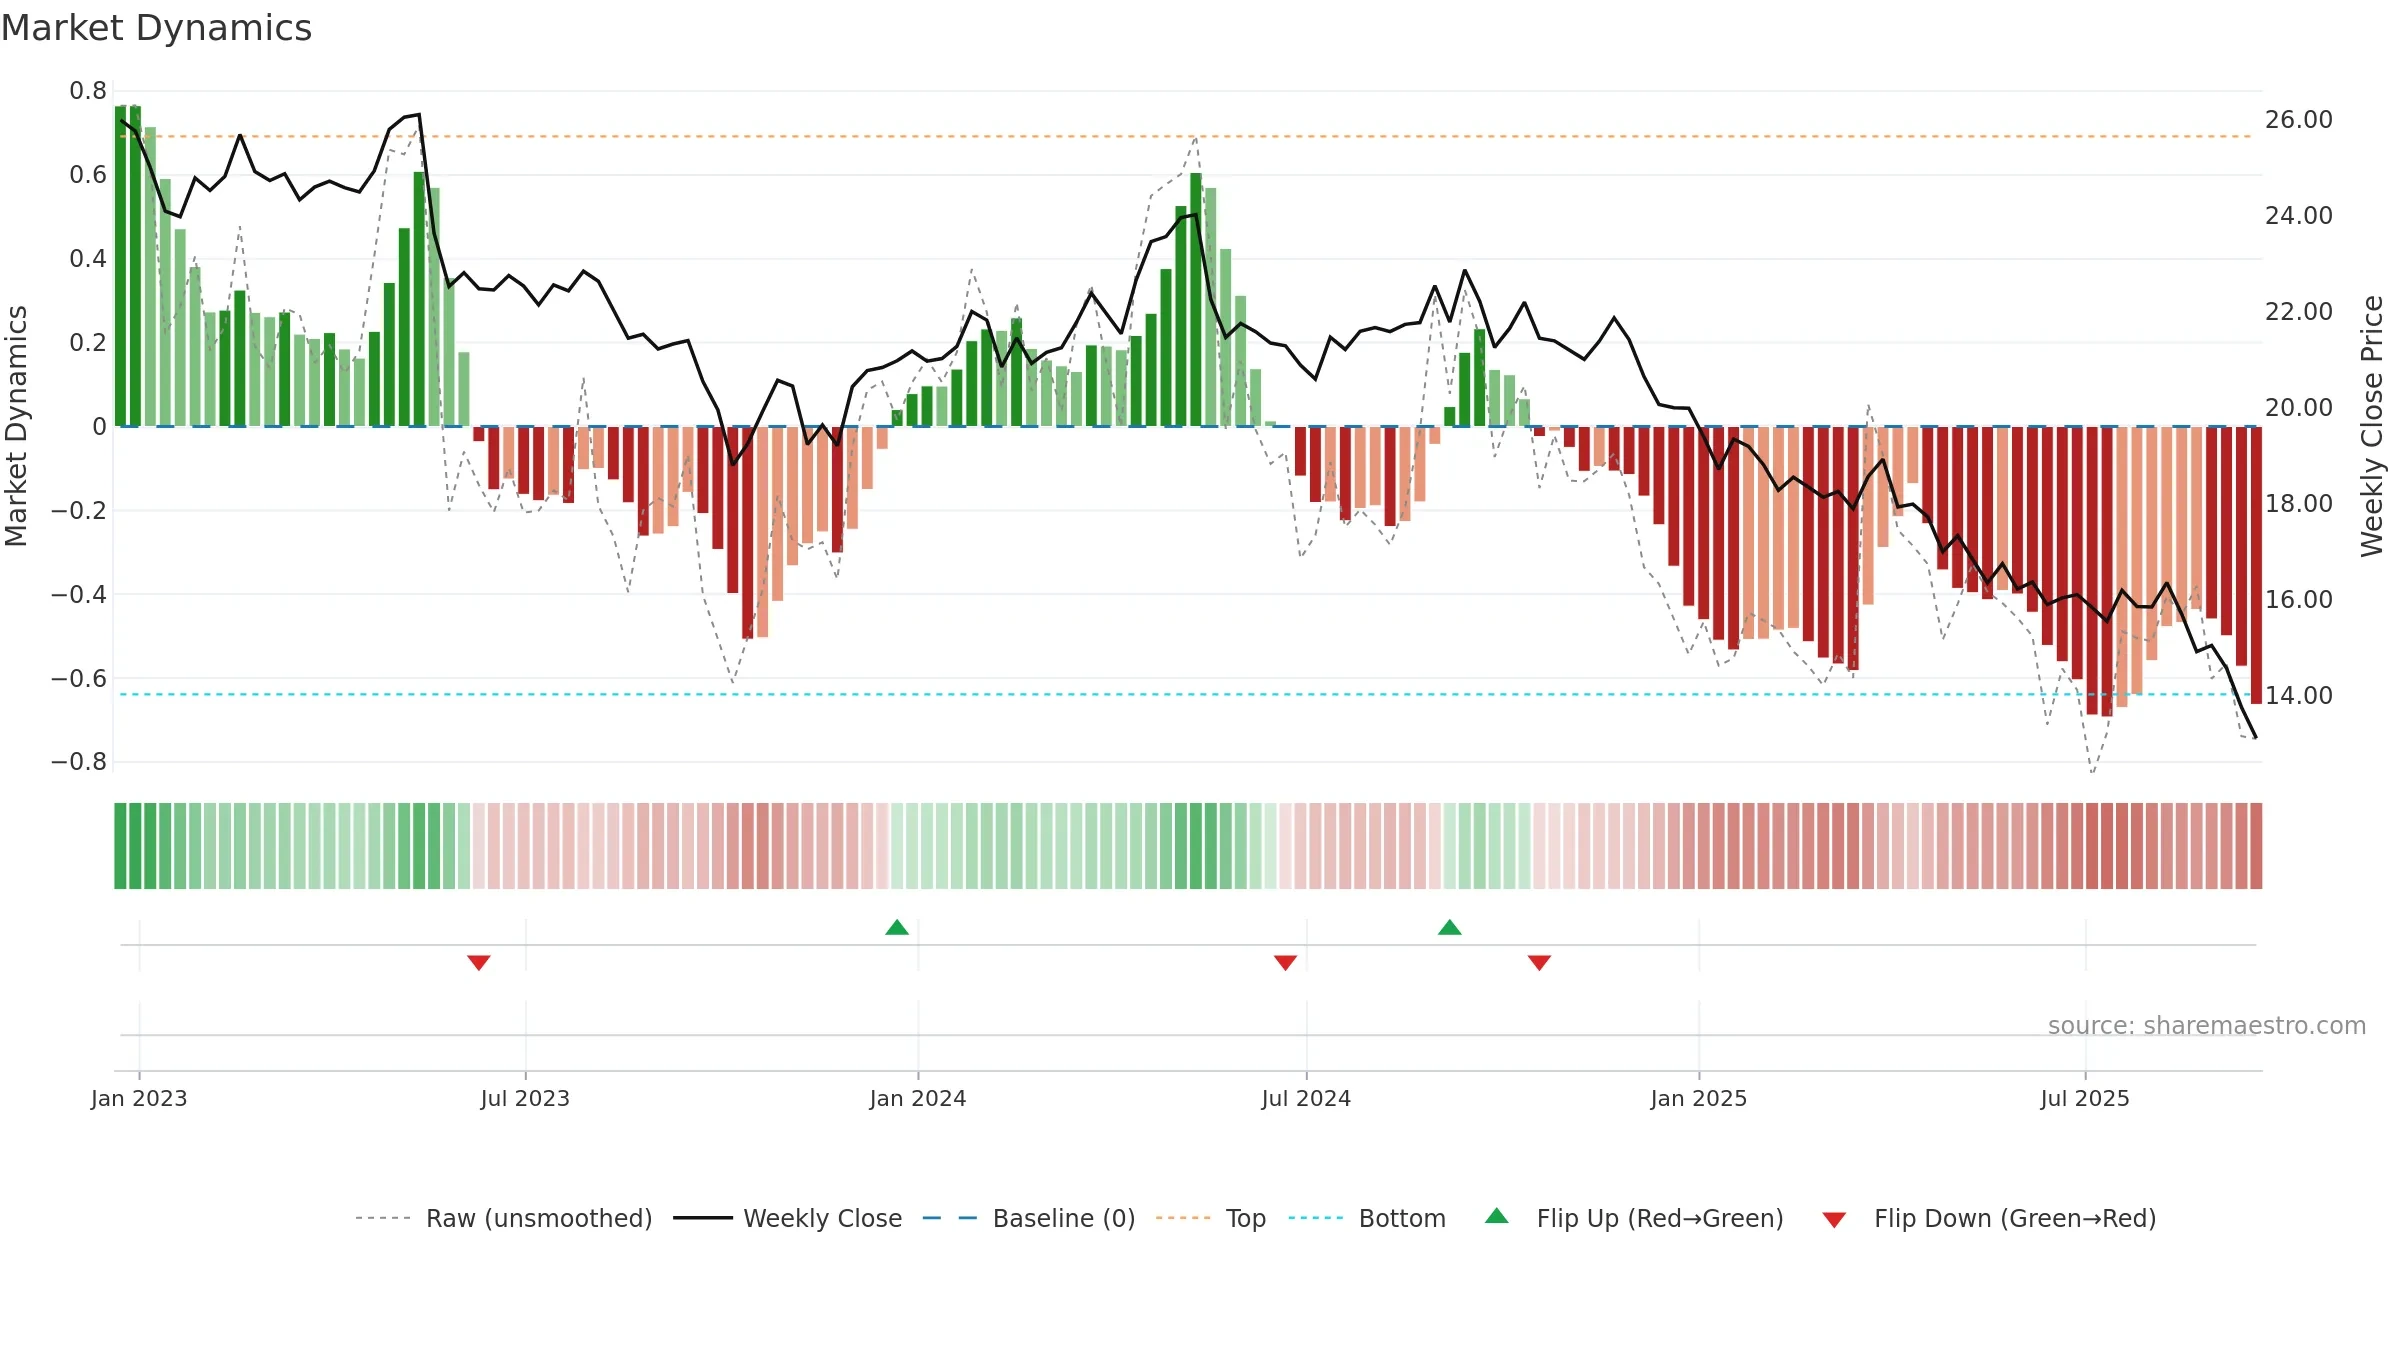Click the Jul 2023 x-axis label
Viewport: 2400px width, 1350px height.
525,1098
